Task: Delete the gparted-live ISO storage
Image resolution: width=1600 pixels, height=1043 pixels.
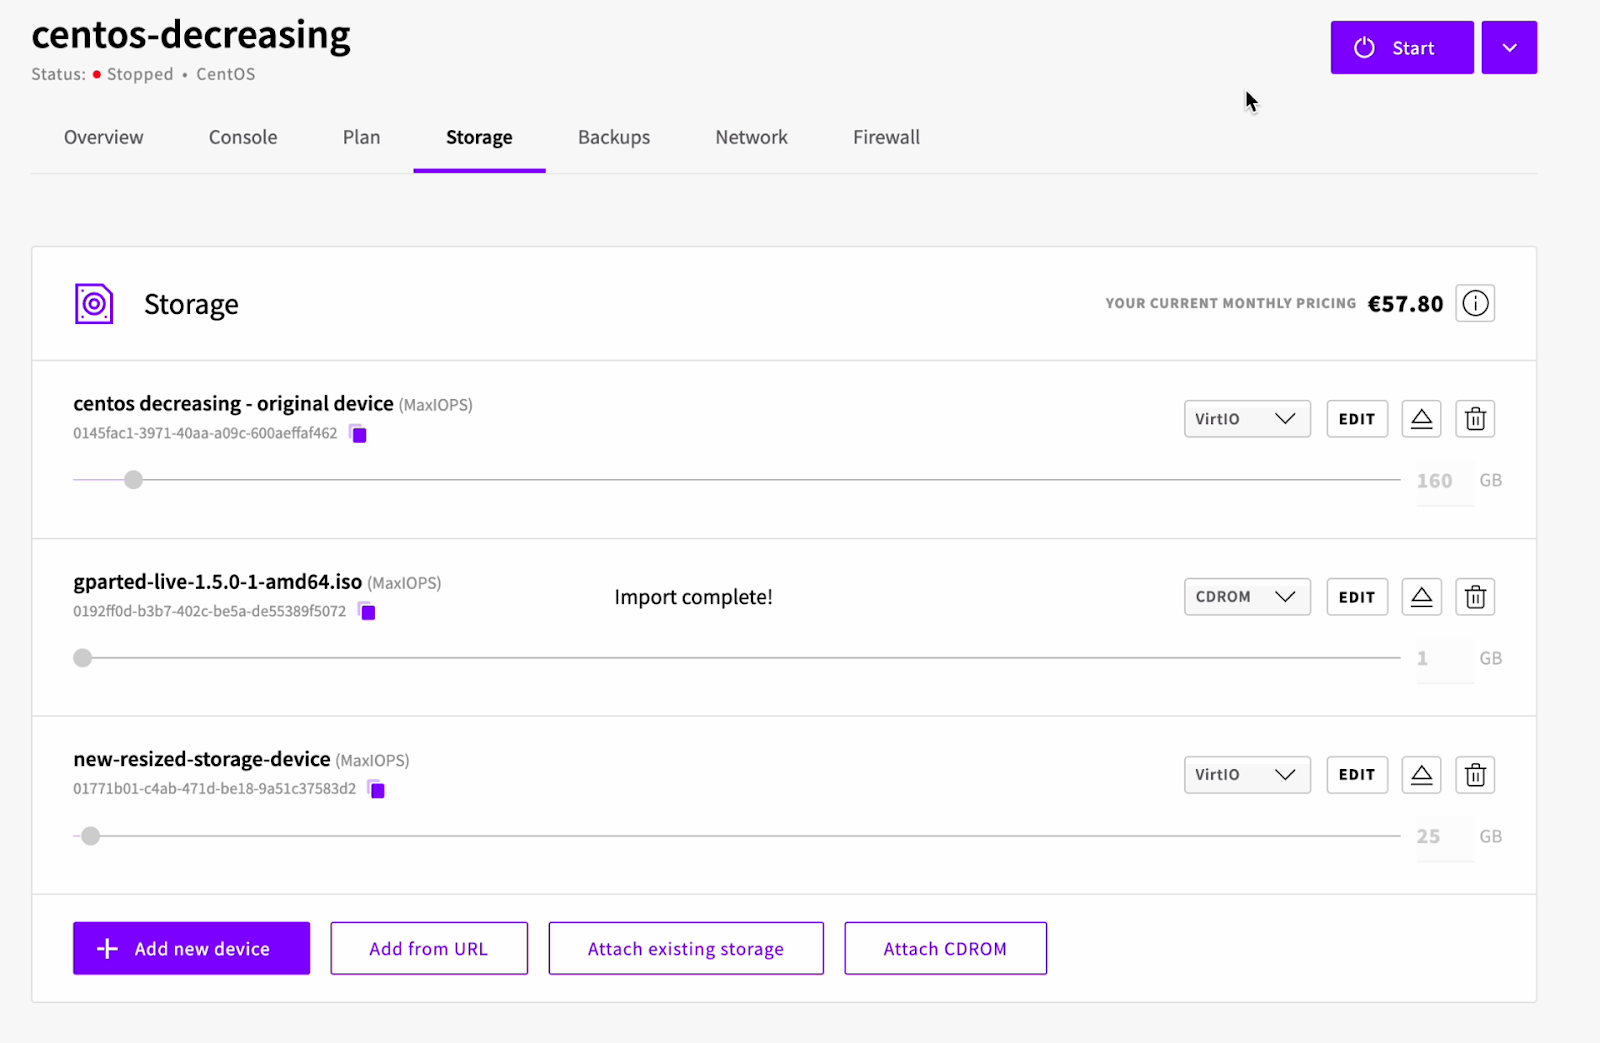Action: click(1475, 597)
